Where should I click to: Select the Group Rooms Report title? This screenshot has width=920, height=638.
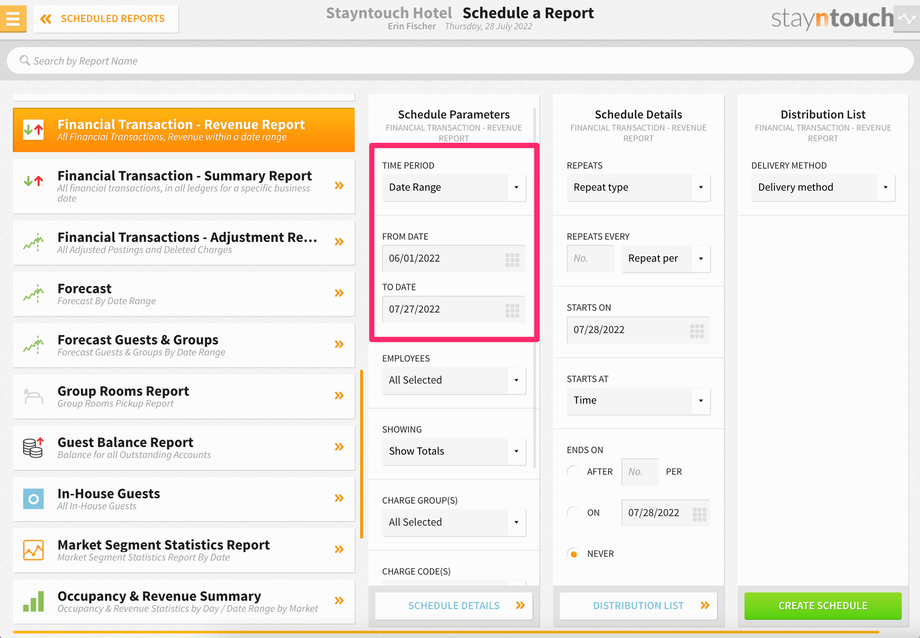[x=123, y=391]
